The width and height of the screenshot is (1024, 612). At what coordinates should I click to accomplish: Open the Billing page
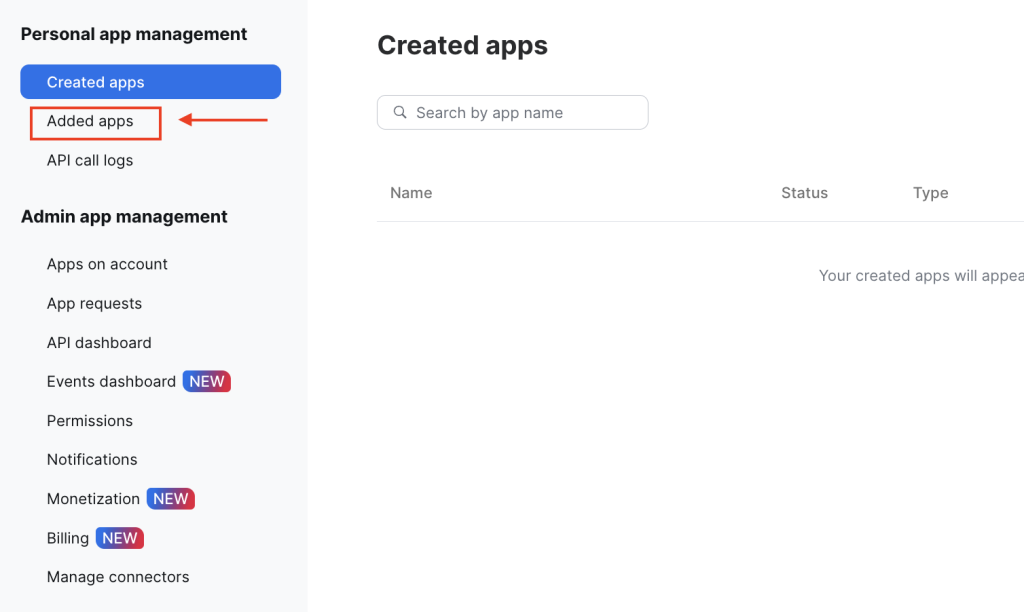pyautogui.click(x=68, y=538)
